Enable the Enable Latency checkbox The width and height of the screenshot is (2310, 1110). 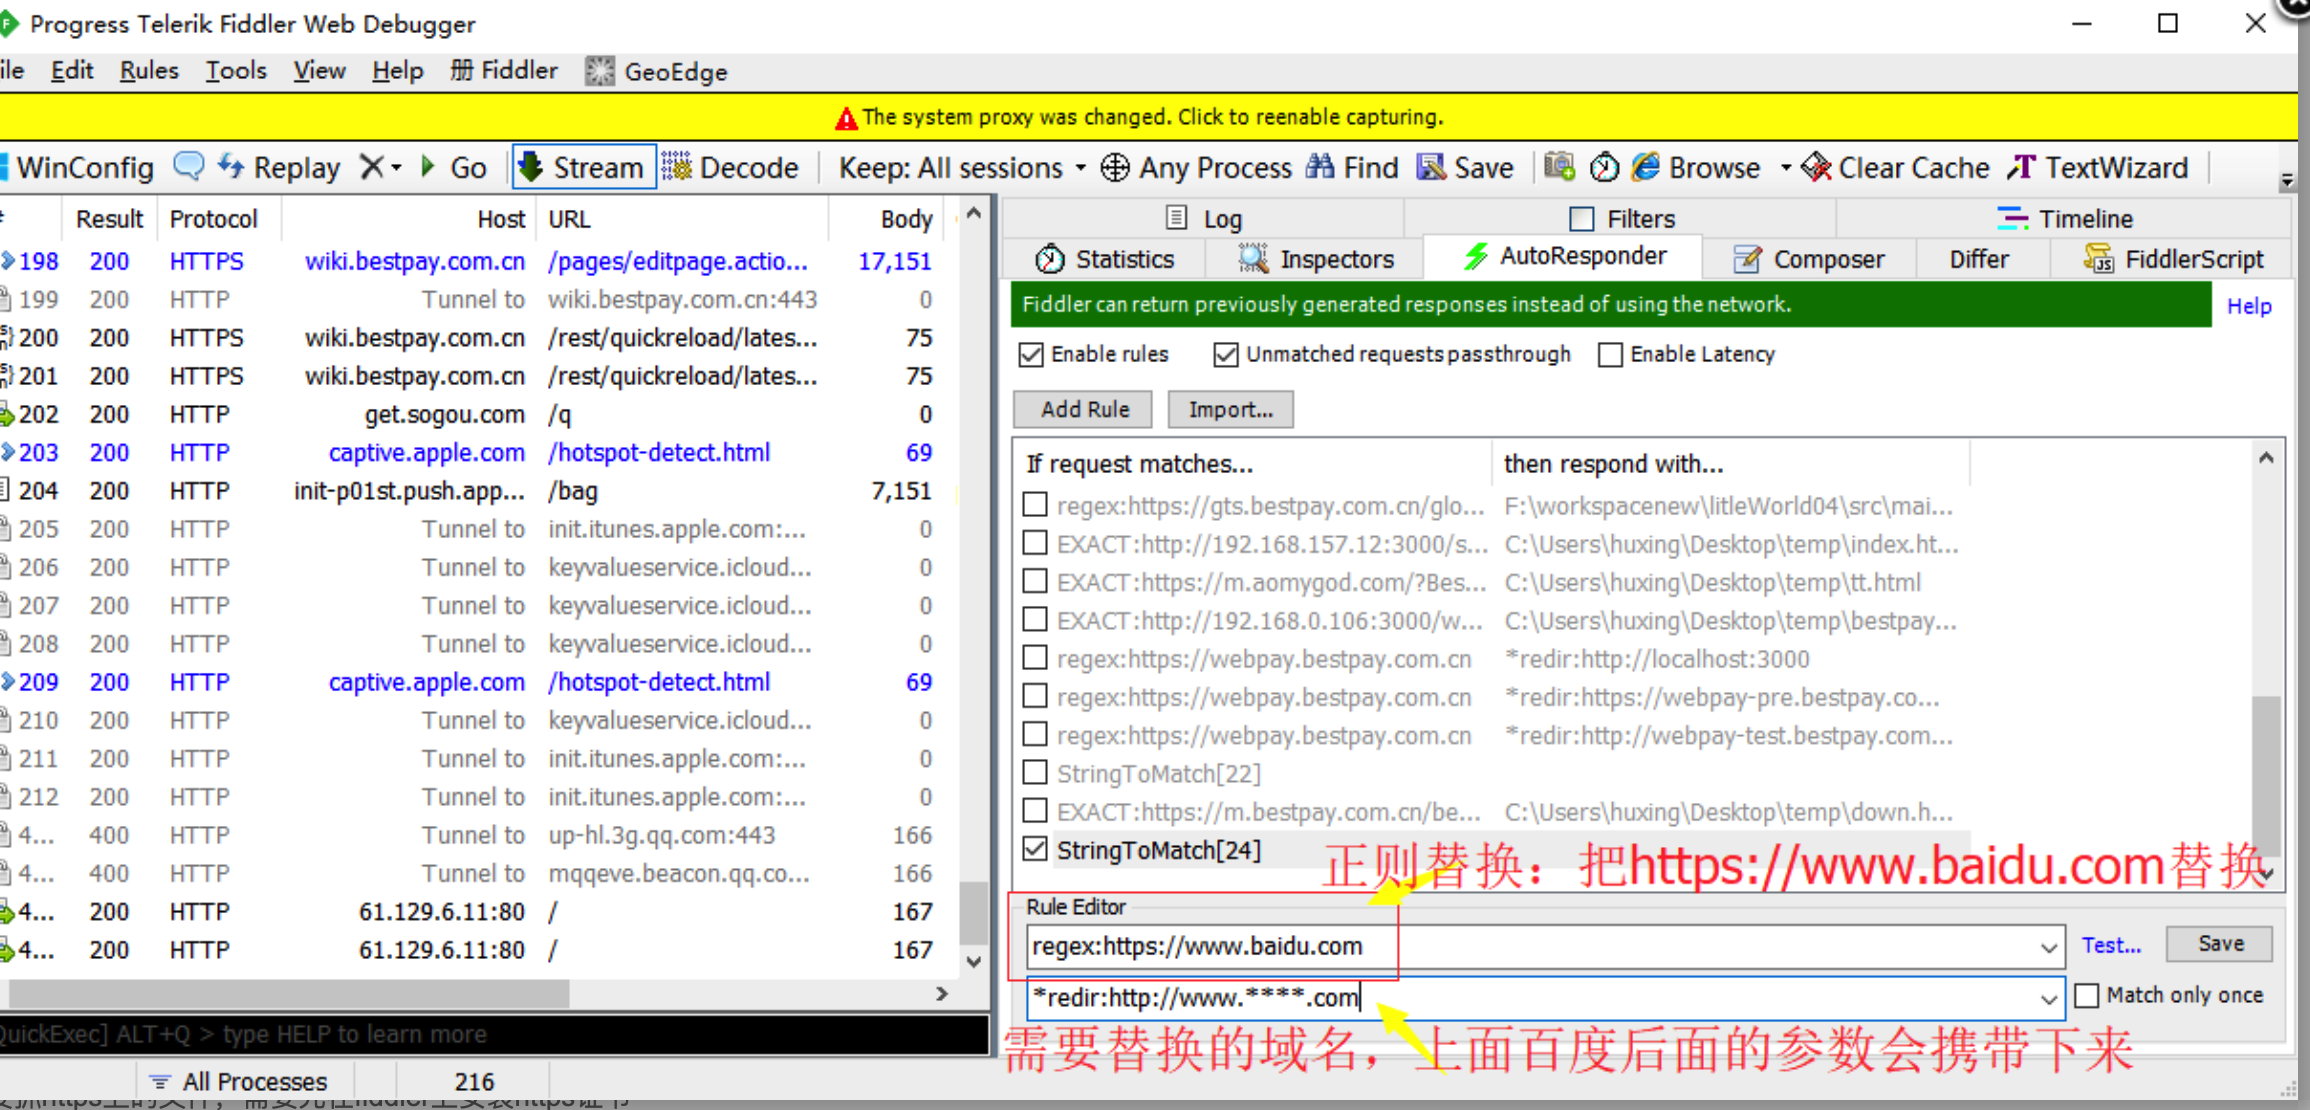[1610, 355]
